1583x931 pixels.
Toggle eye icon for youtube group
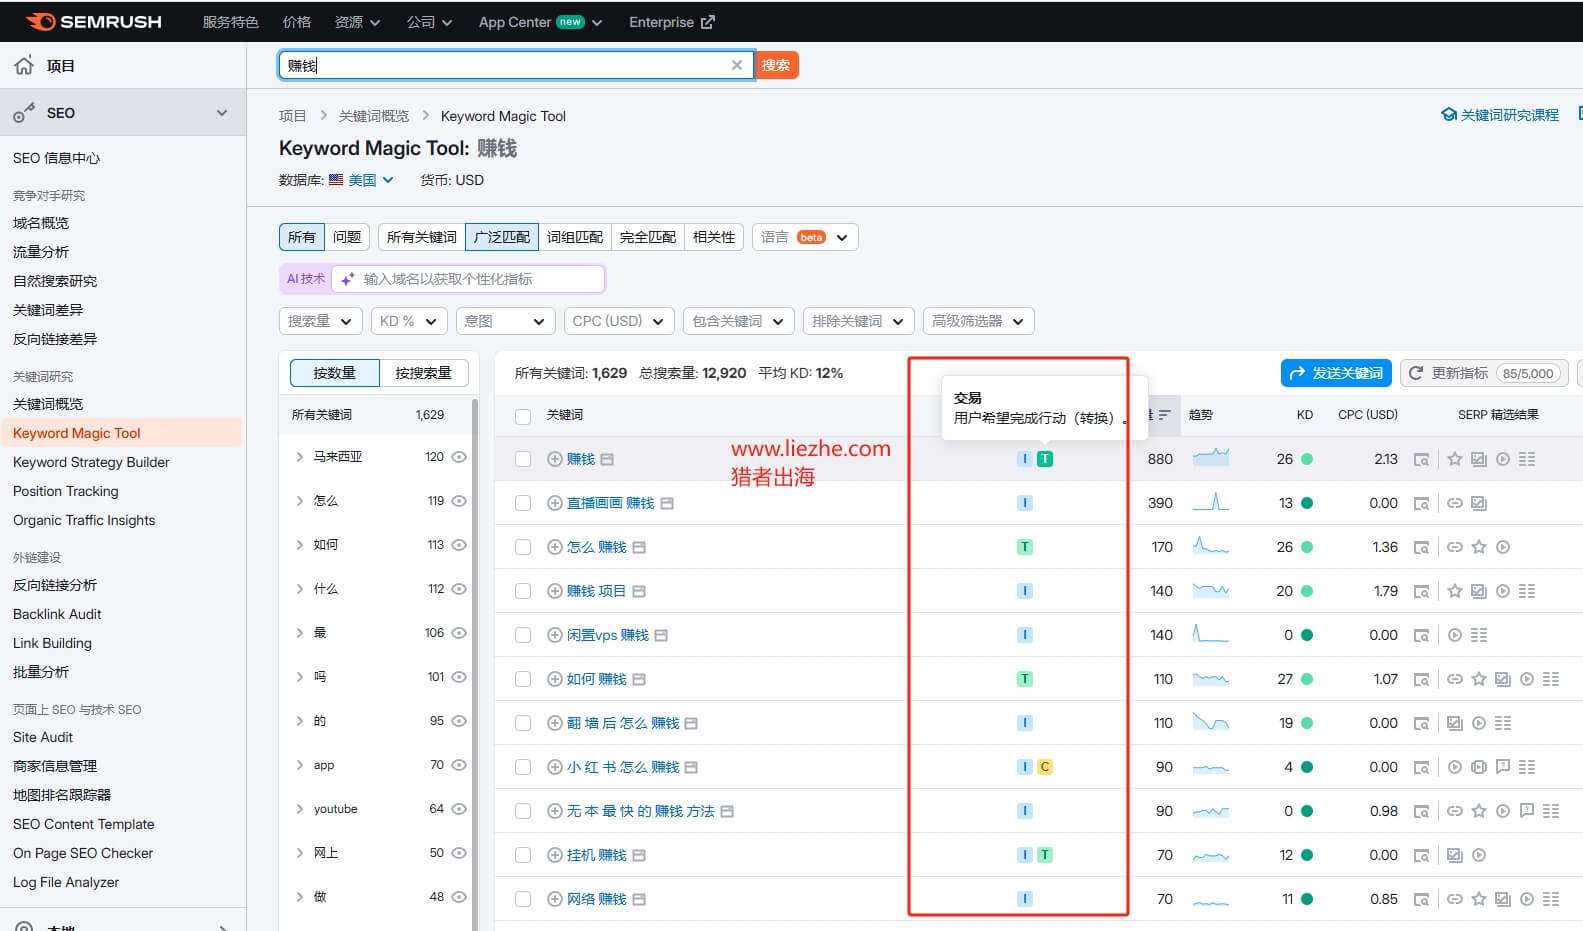[x=459, y=809]
